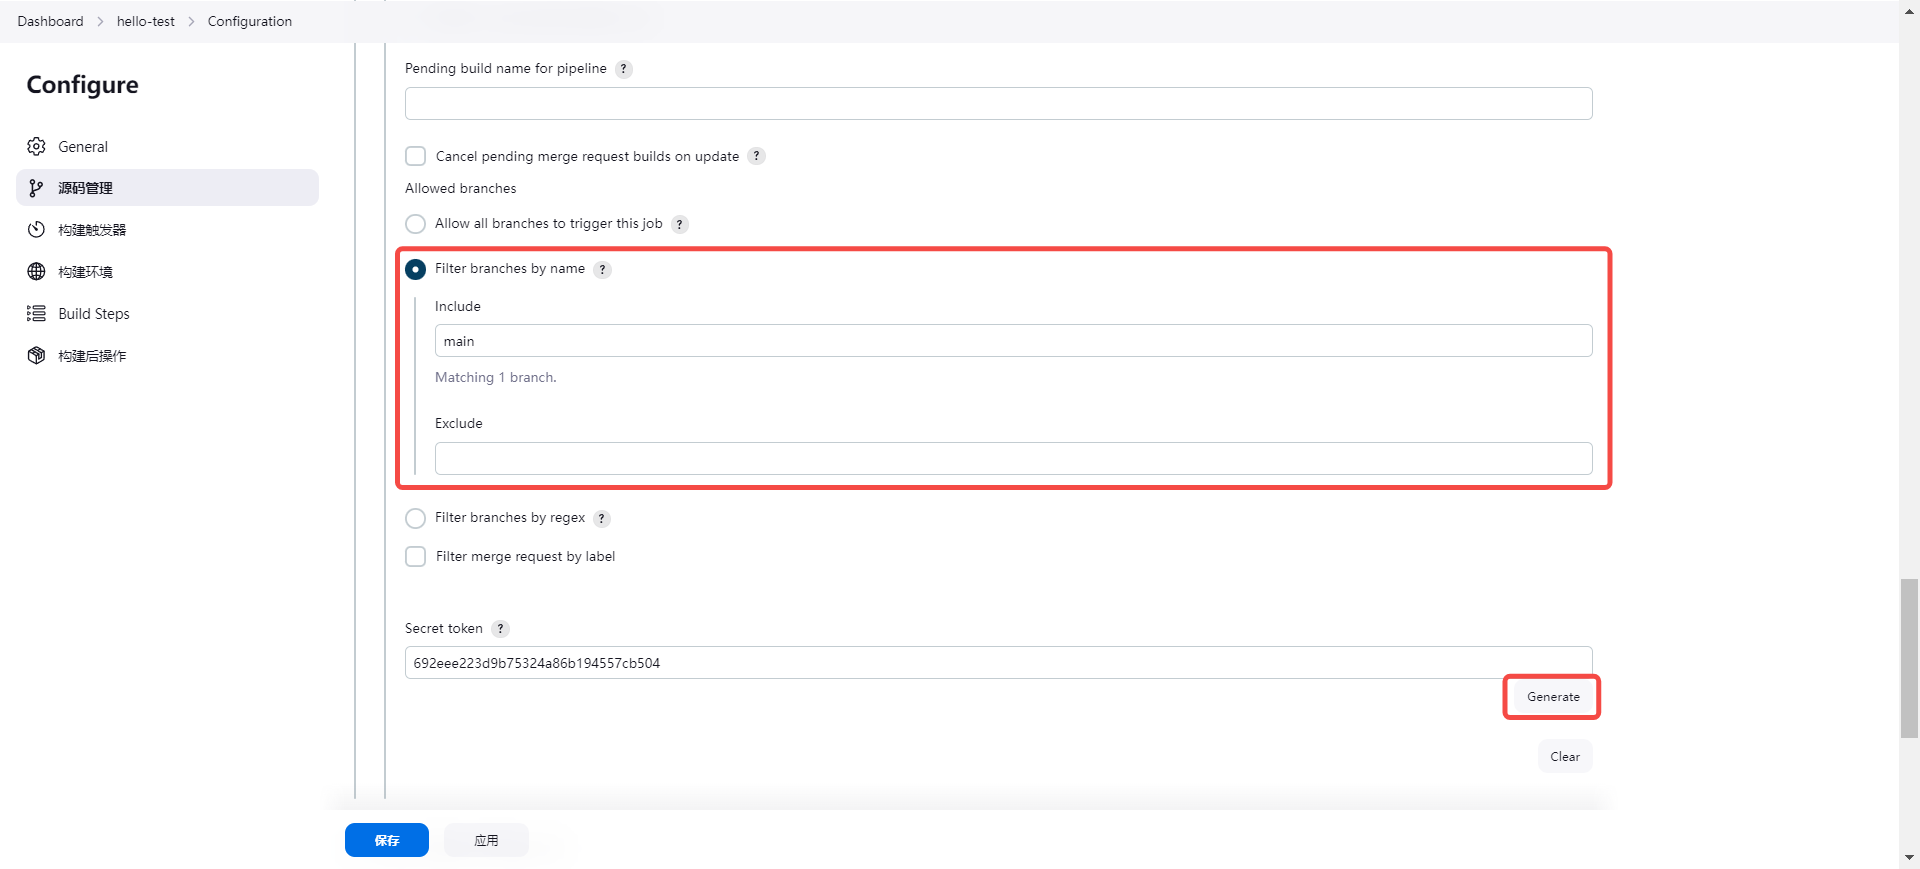
Task: Open hello-test breadcrumb link
Action: point(146,21)
